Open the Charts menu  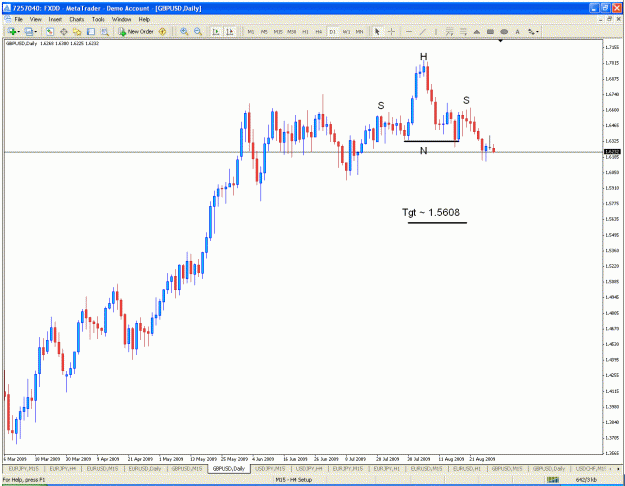tap(77, 19)
